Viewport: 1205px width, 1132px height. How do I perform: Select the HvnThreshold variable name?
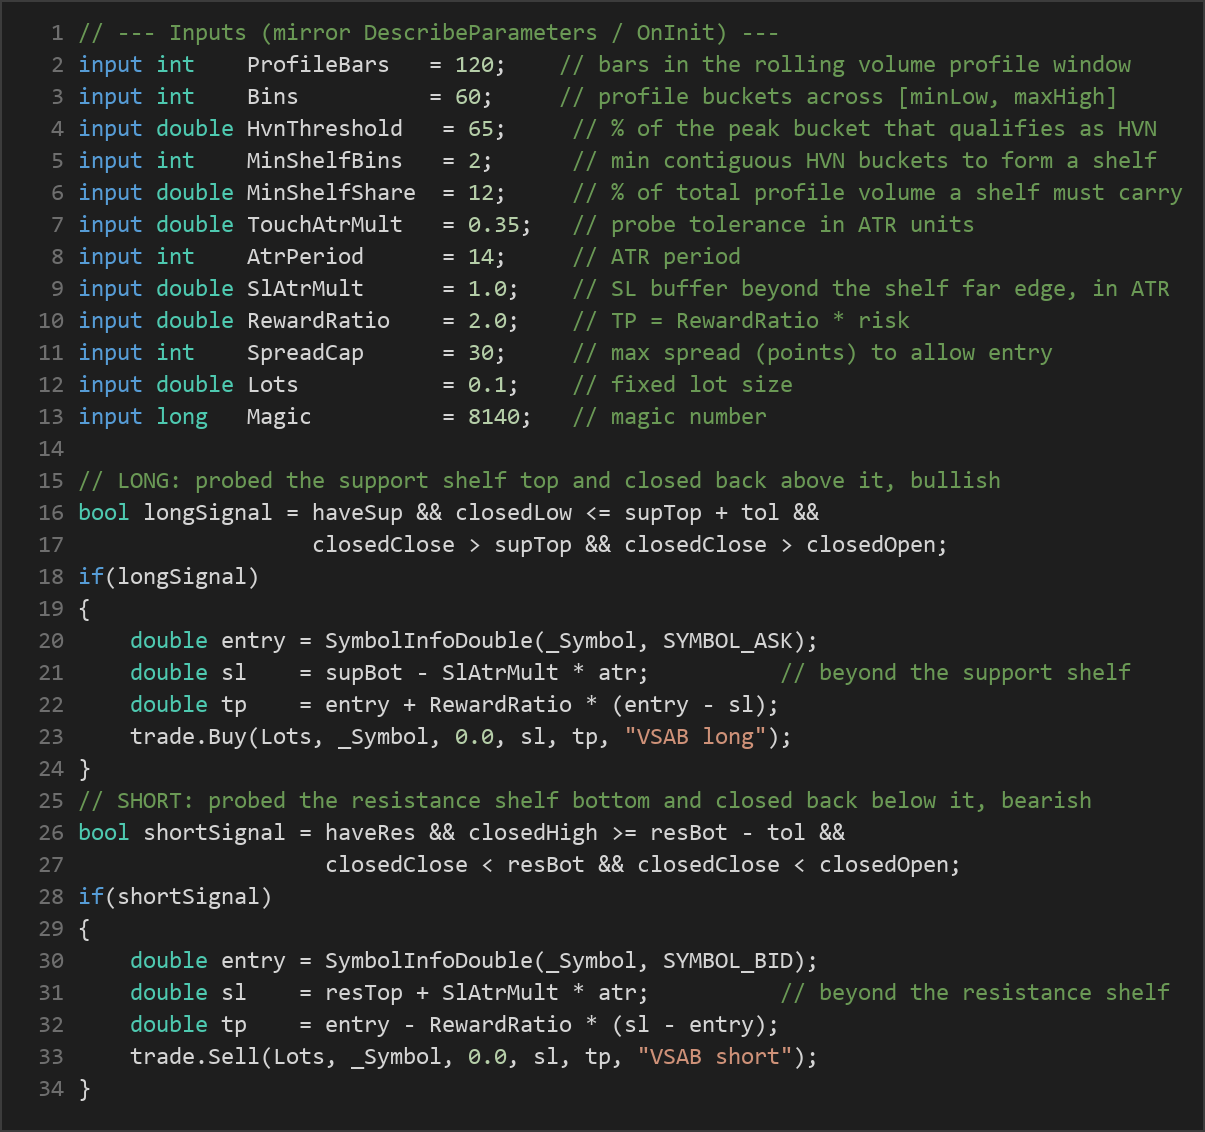pyautogui.click(x=325, y=129)
